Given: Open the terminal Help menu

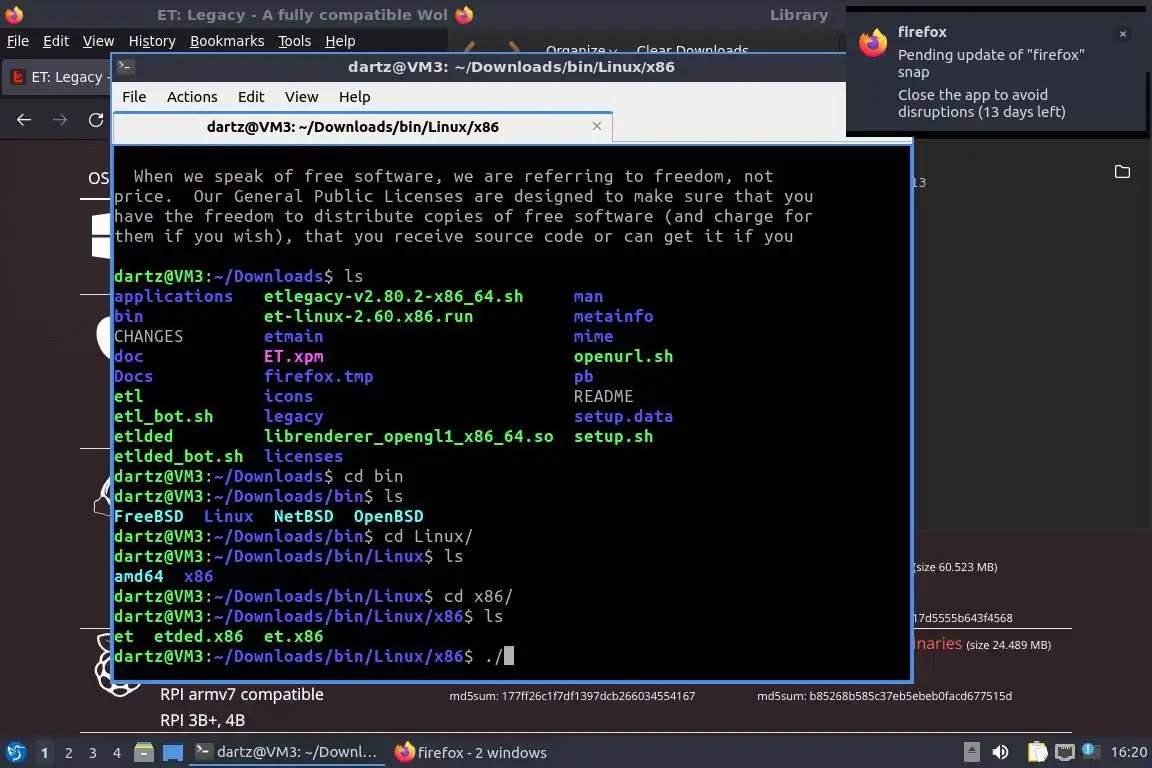Looking at the screenshot, I should 354,97.
